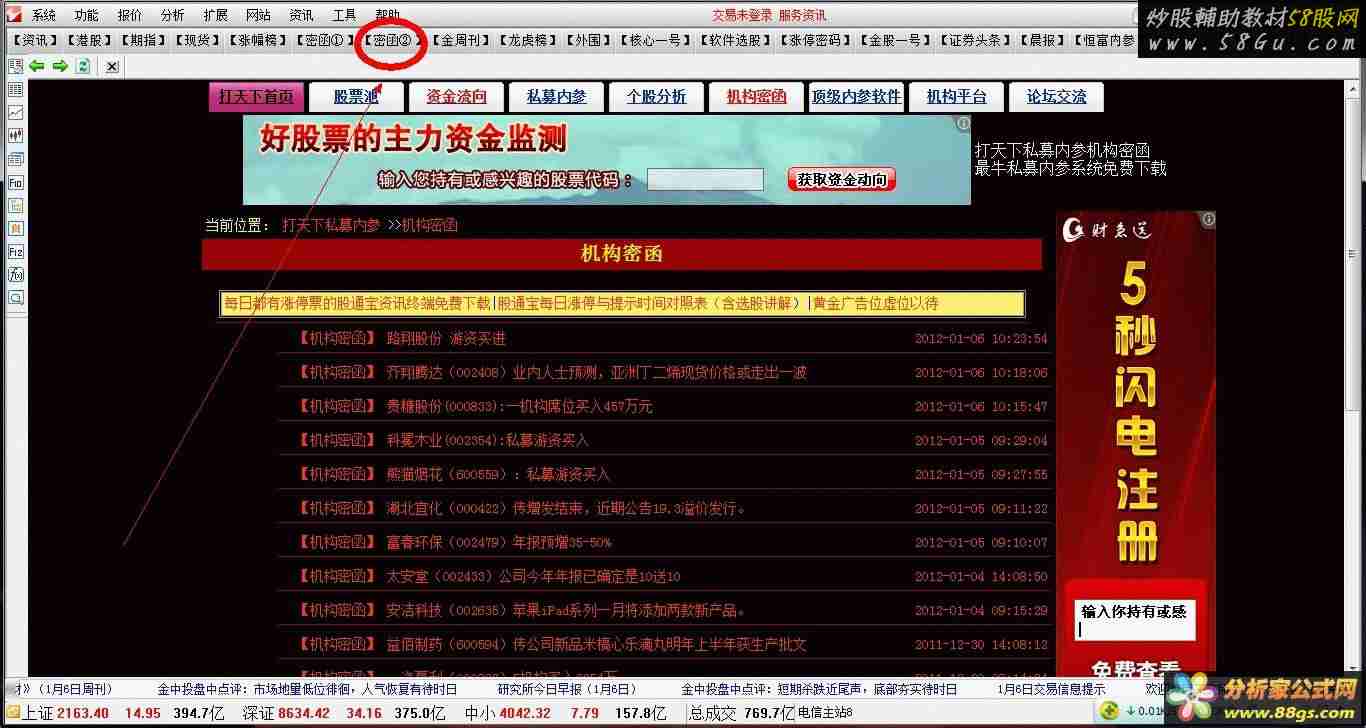Screen dimensions: 1366x728
Task: Click the F10 icon in left sidebar
Action: click(15, 183)
